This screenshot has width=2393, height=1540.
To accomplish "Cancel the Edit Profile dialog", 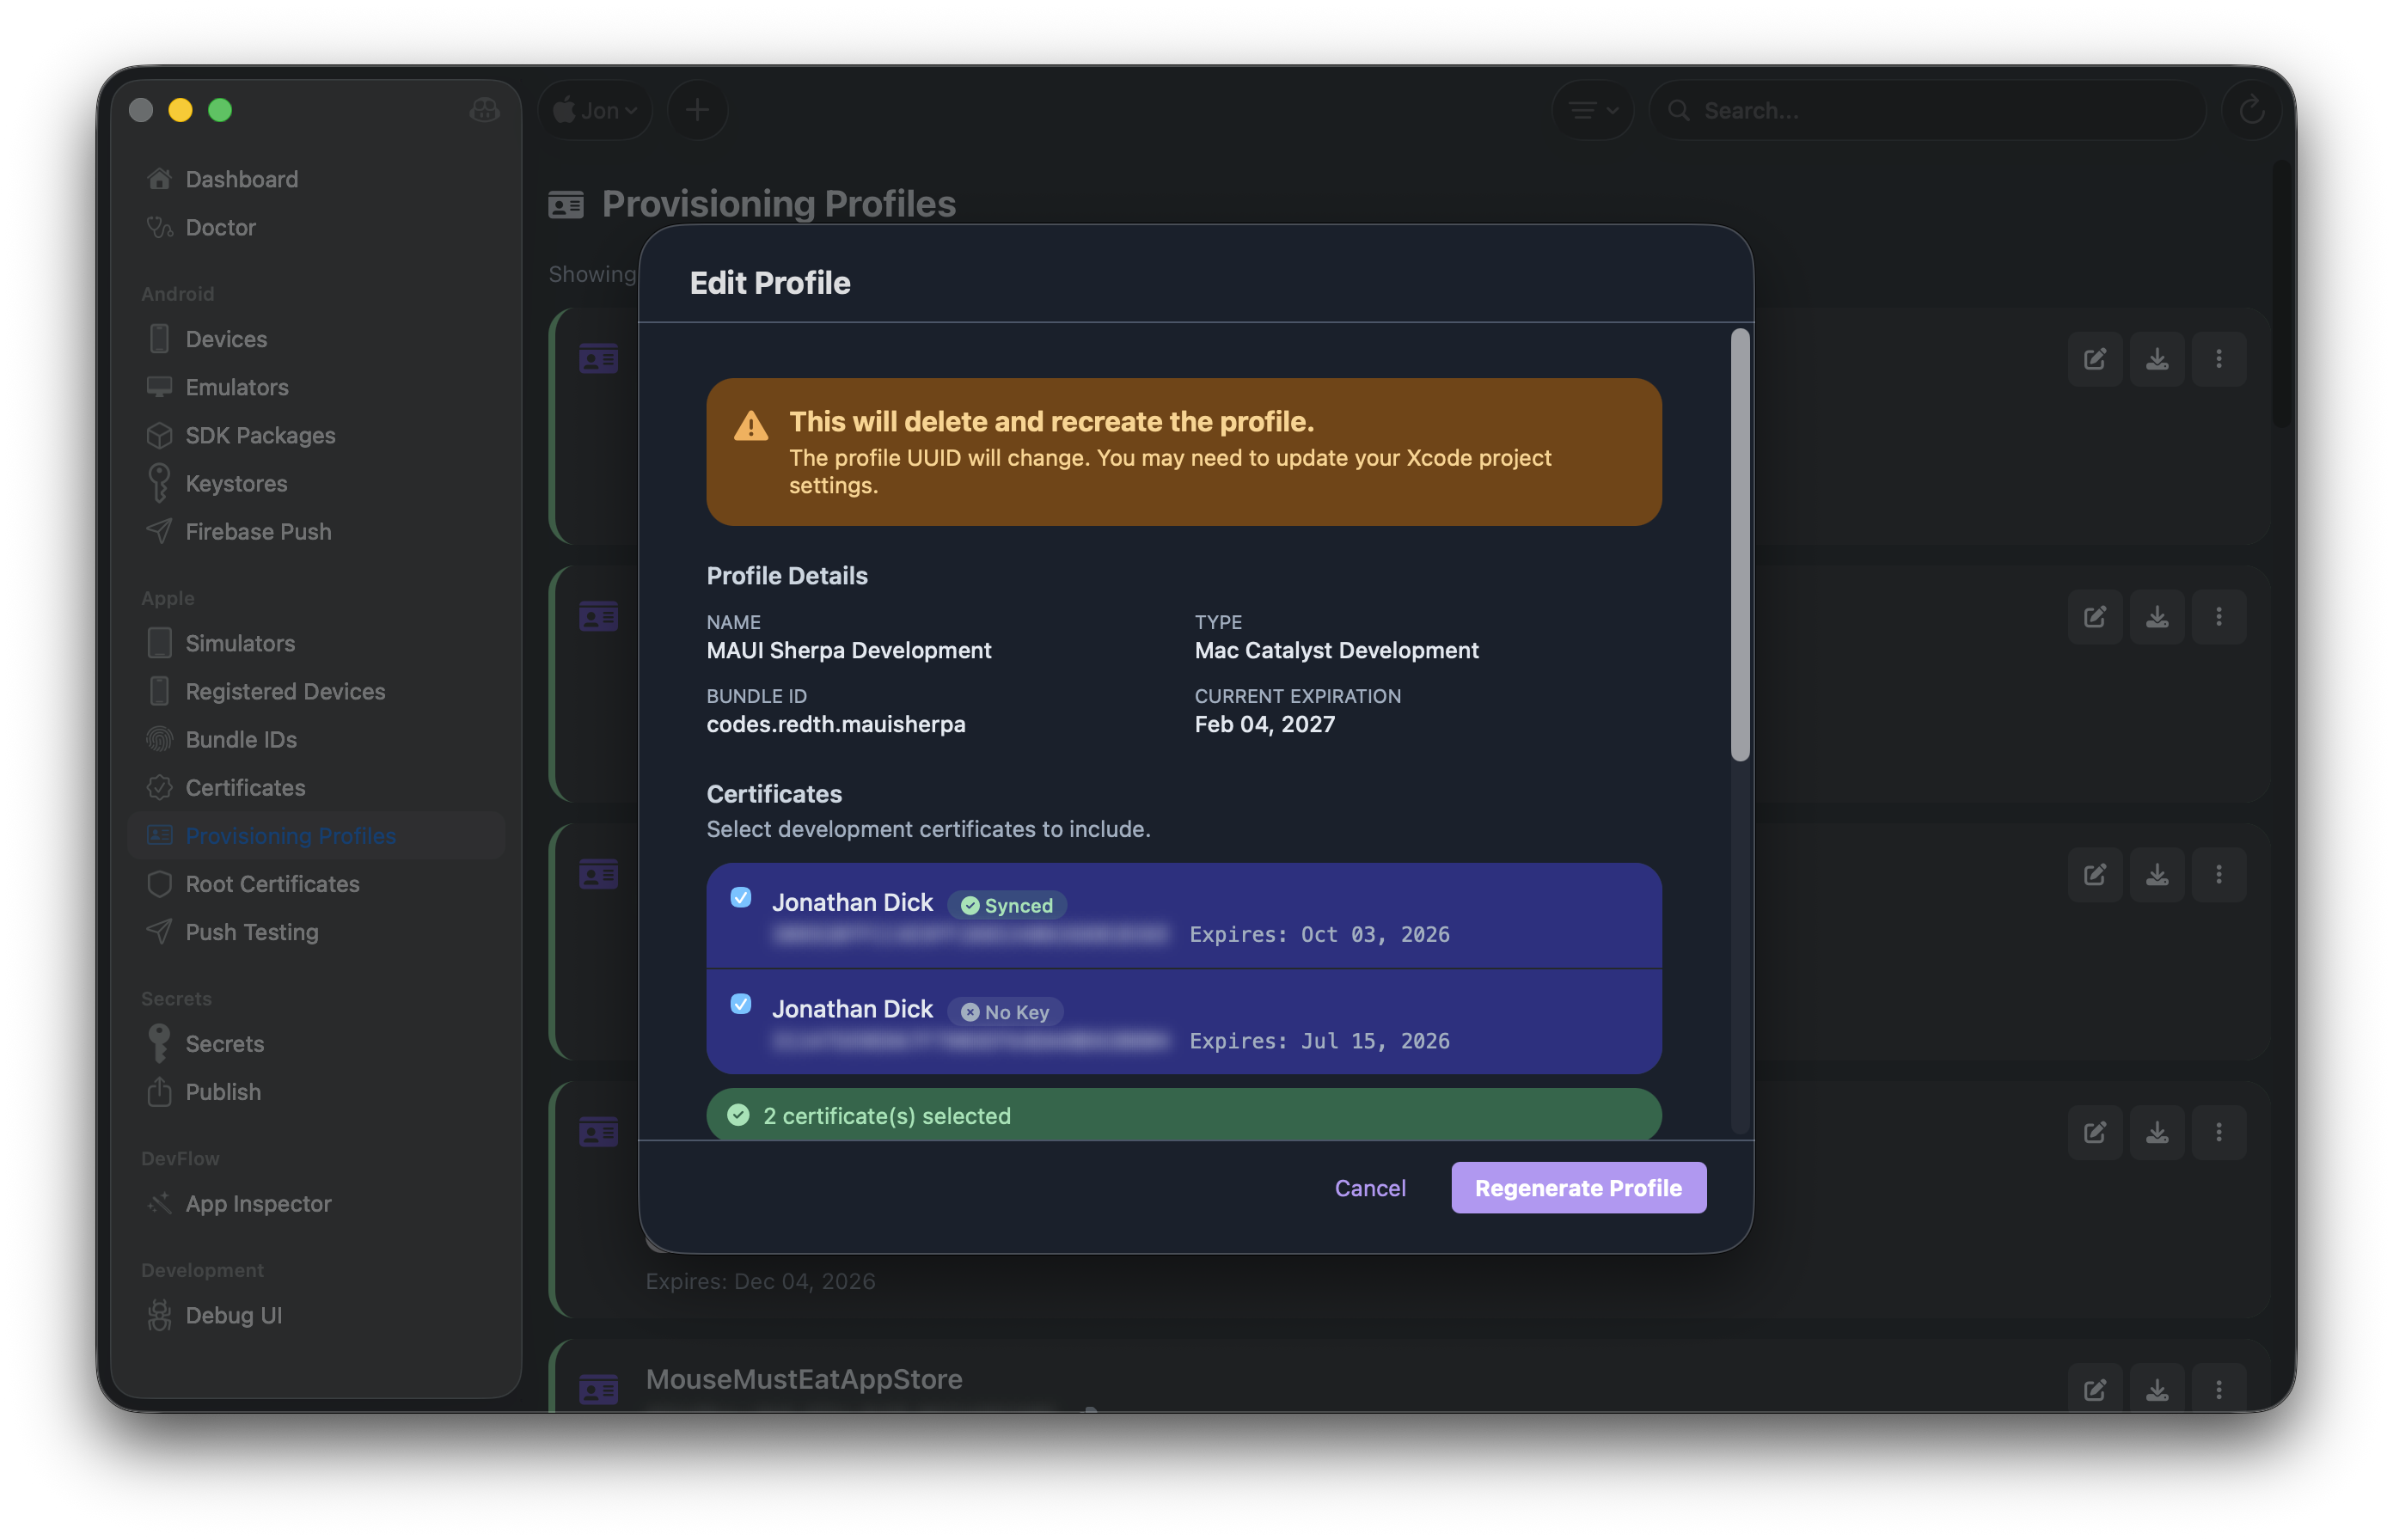I will [1370, 1188].
